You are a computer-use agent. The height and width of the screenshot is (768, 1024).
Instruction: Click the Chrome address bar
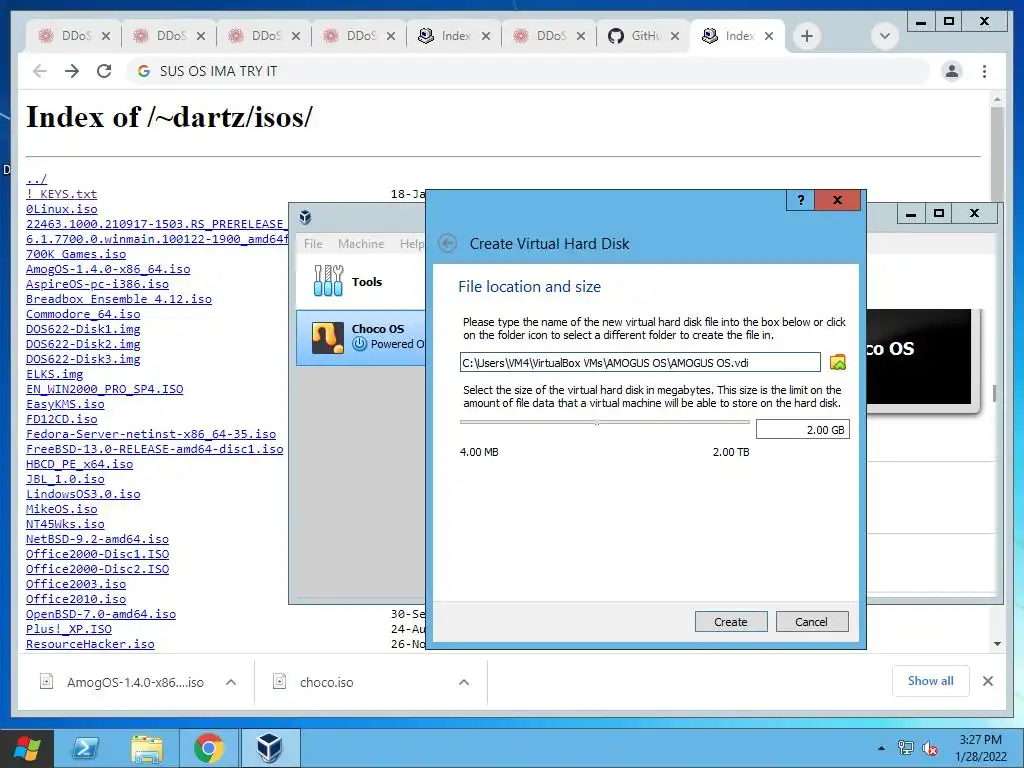530,71
